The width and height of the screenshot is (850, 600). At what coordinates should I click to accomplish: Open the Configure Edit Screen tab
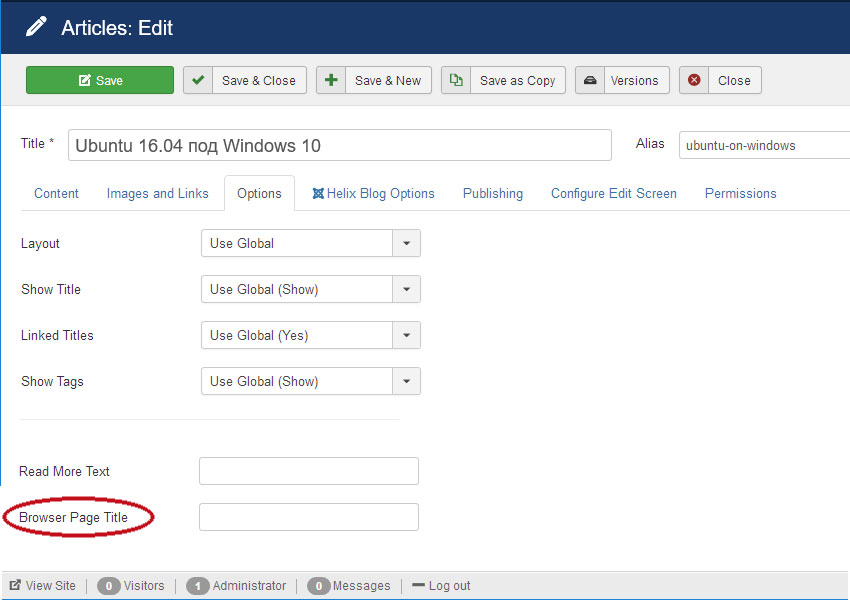[614, 193]
